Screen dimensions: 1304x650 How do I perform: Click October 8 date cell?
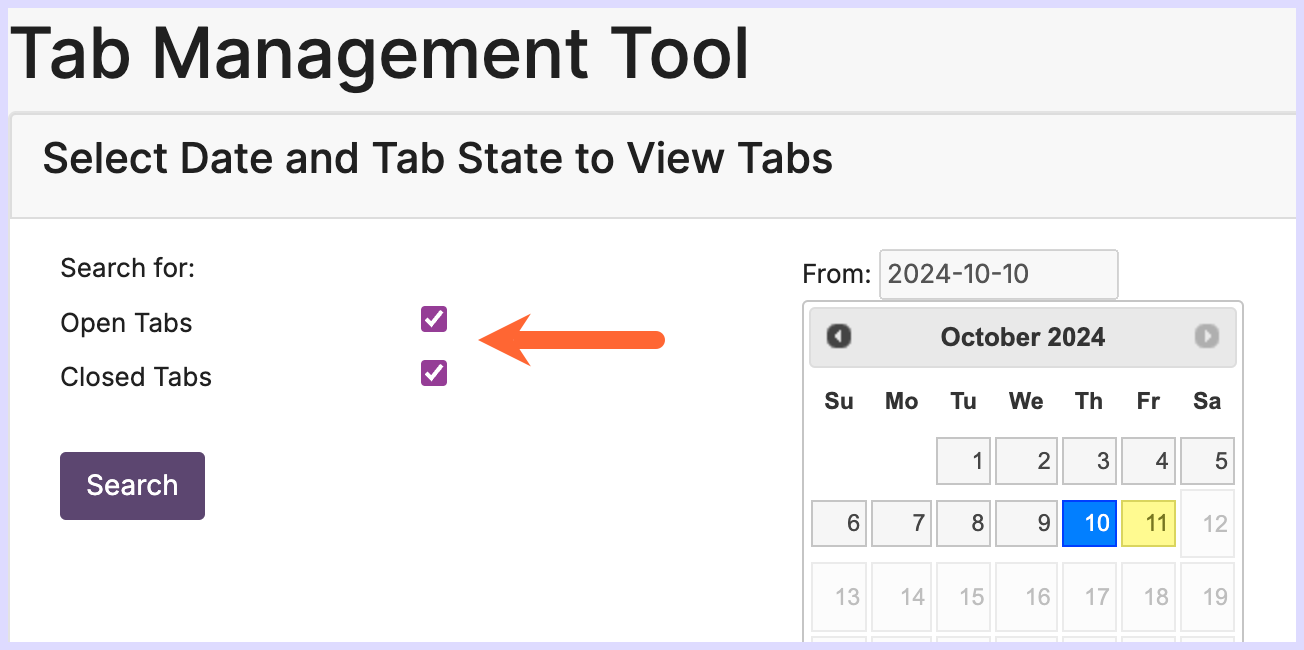(963, 523)
